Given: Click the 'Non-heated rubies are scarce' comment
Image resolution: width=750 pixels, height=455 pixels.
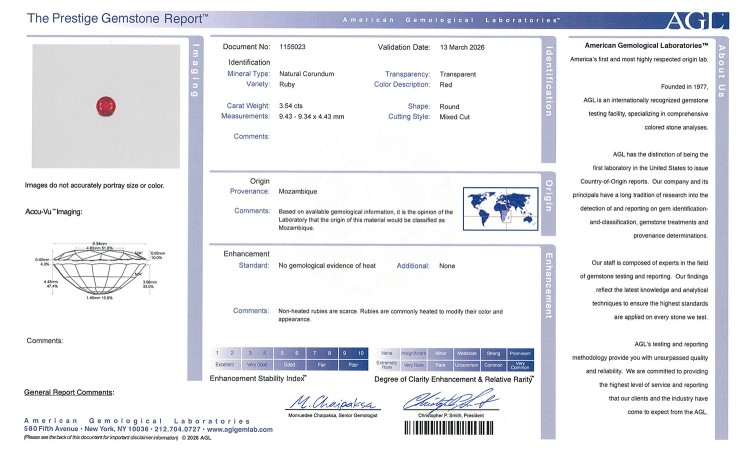Looking at the screenshot, I should tap(390, 315).
